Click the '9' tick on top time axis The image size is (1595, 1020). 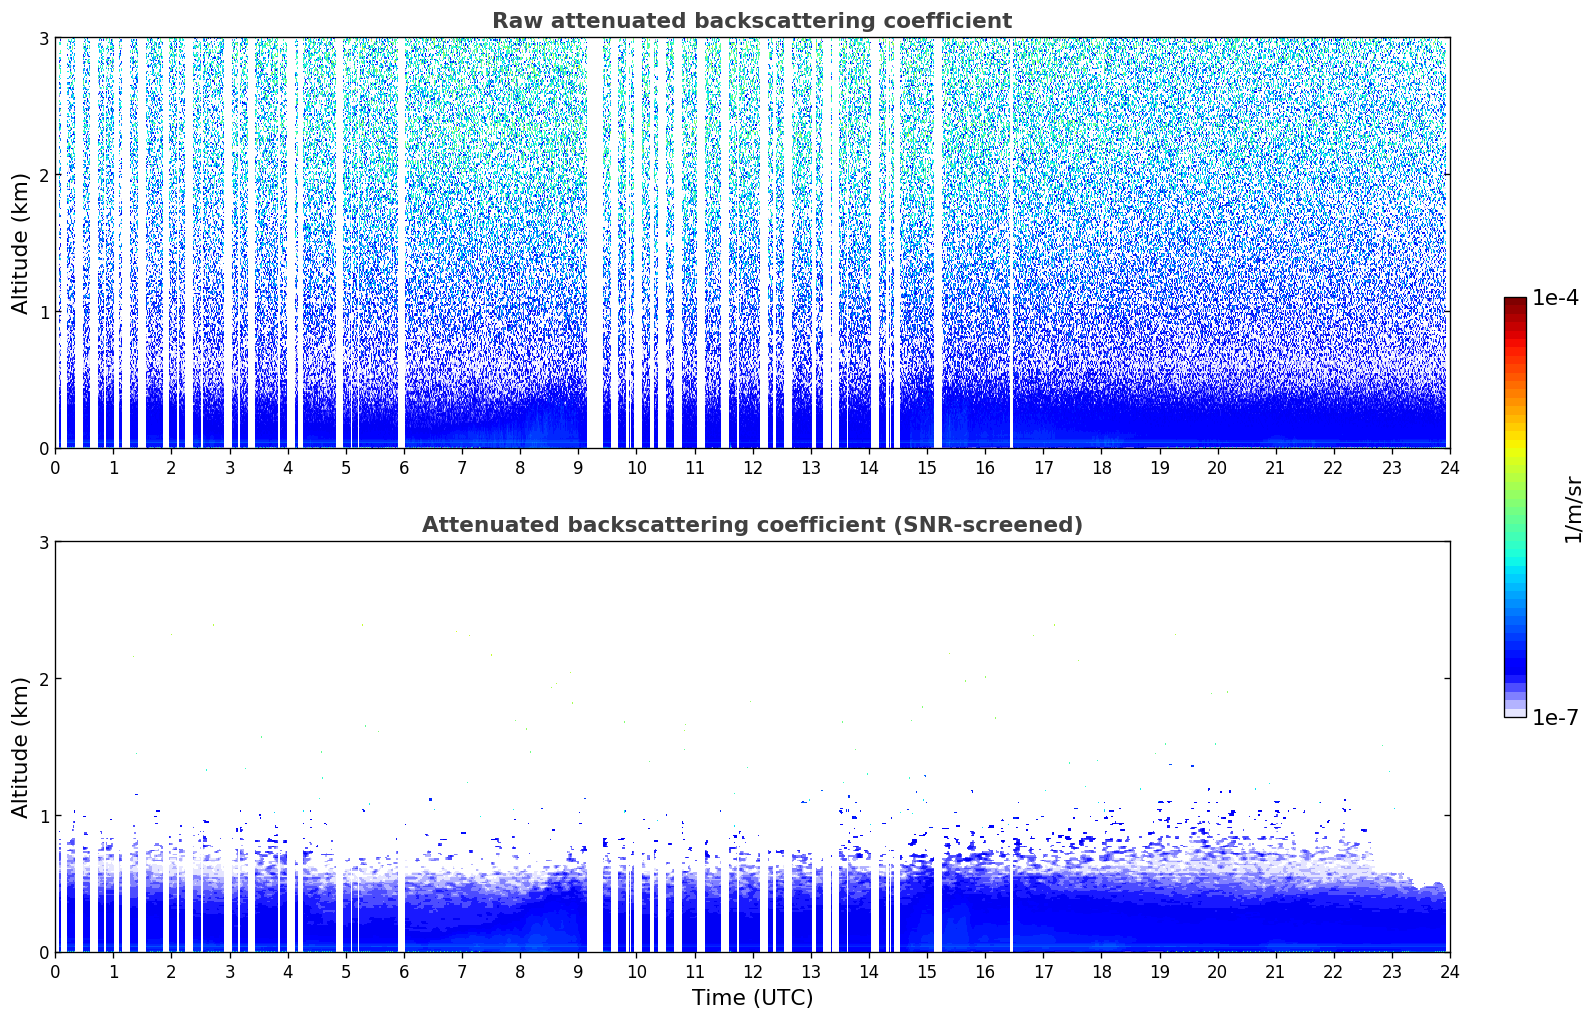click(578, 467)
